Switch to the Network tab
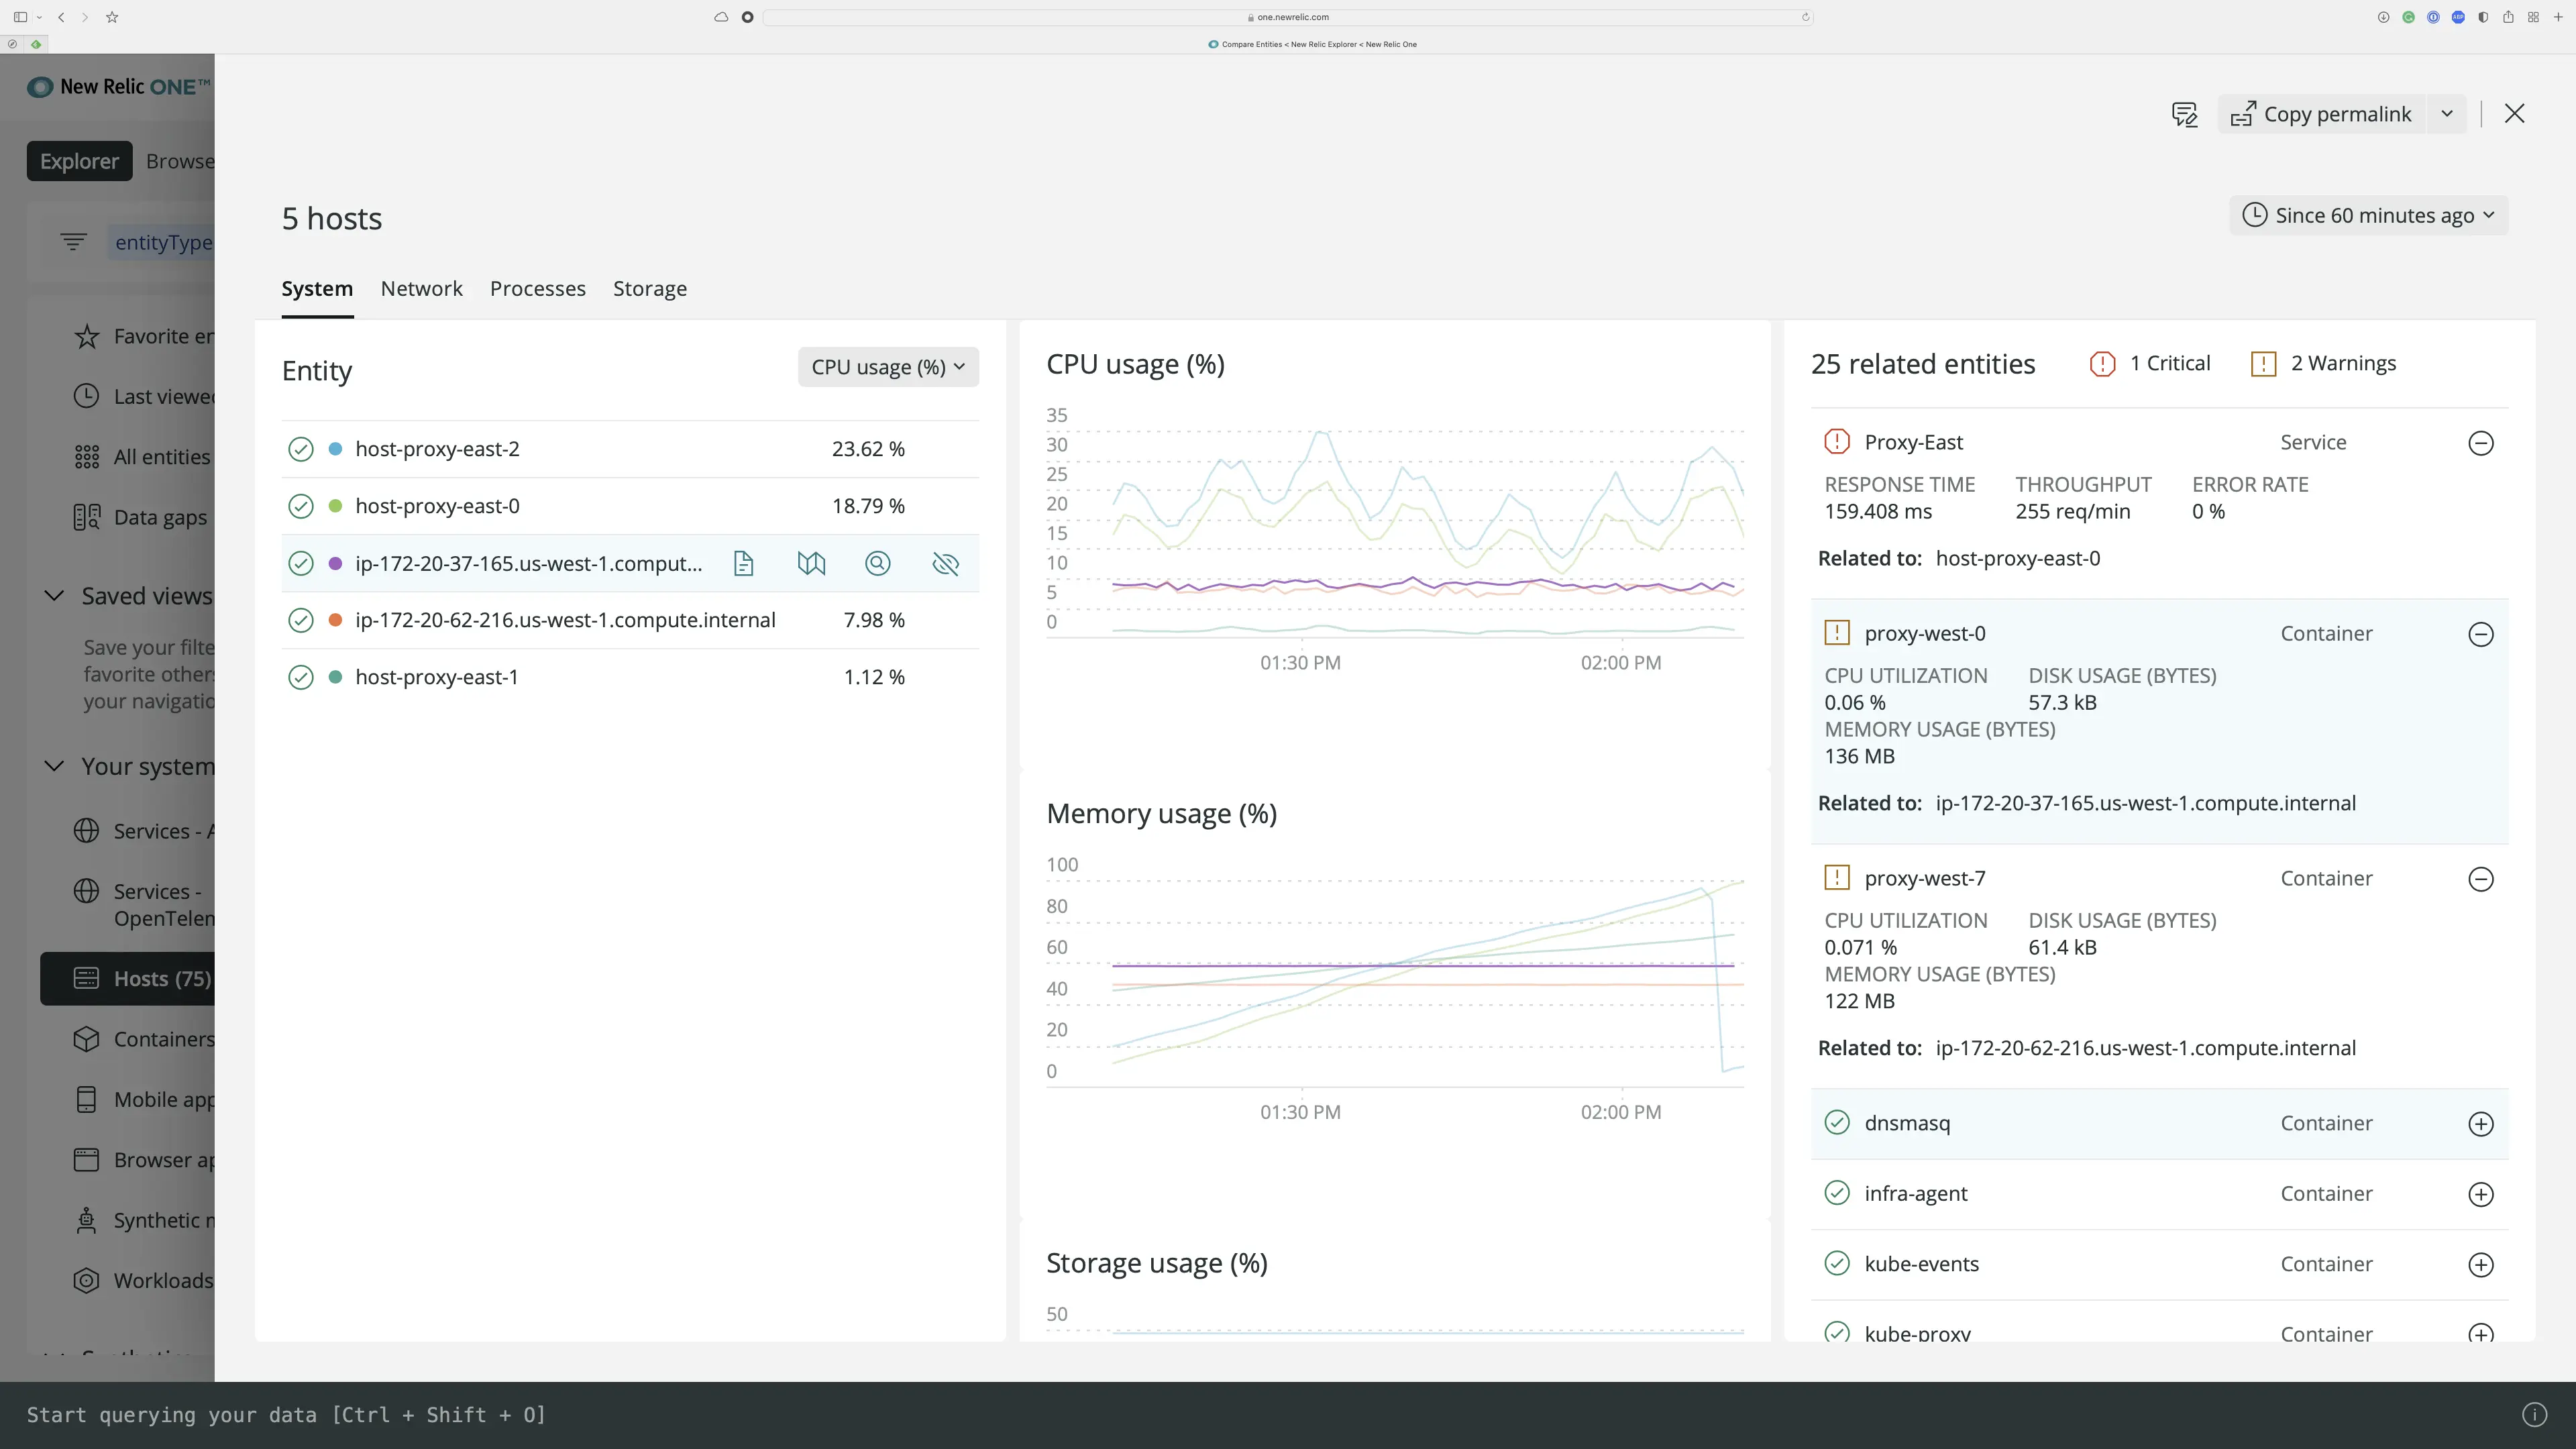Image resolution: width=2576 pixels, height=1449 pixels. coord(421,288)
